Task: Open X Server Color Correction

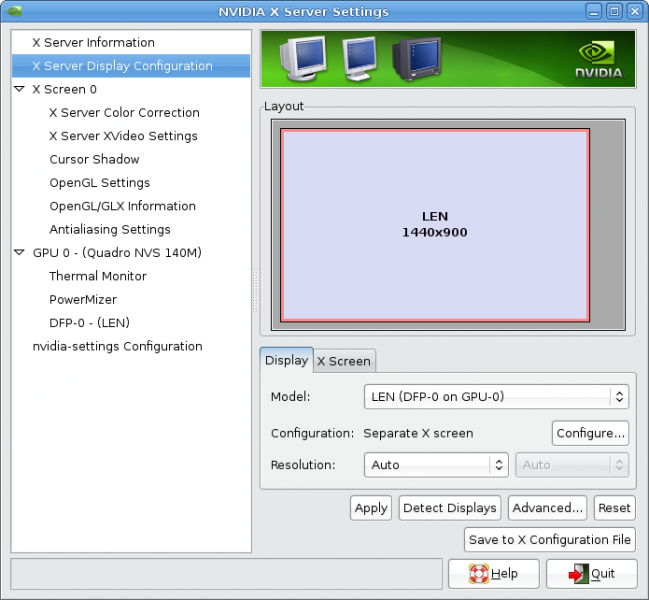Action: (x=124, y=112)
